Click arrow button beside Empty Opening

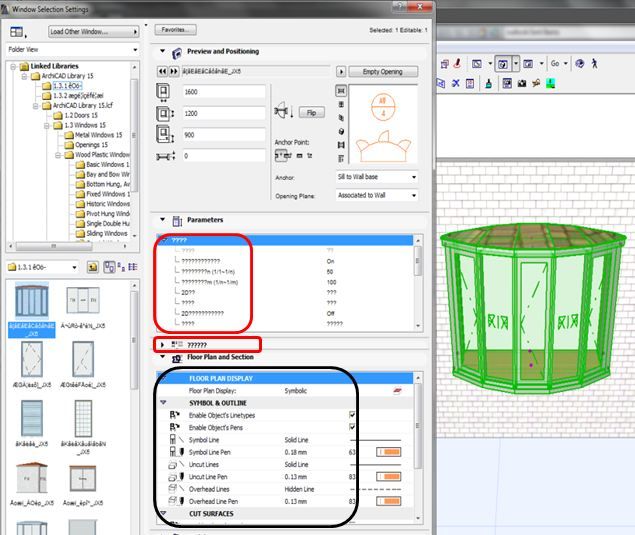coord(341,72)
